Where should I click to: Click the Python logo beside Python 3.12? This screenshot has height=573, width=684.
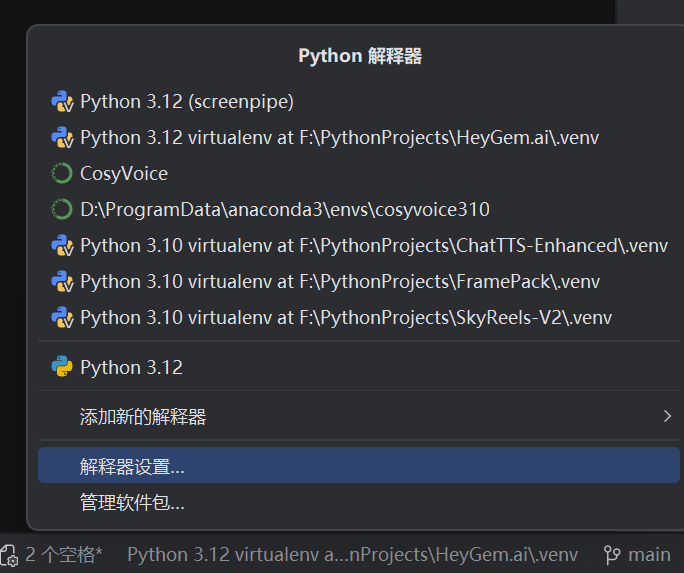click(62, 366)
